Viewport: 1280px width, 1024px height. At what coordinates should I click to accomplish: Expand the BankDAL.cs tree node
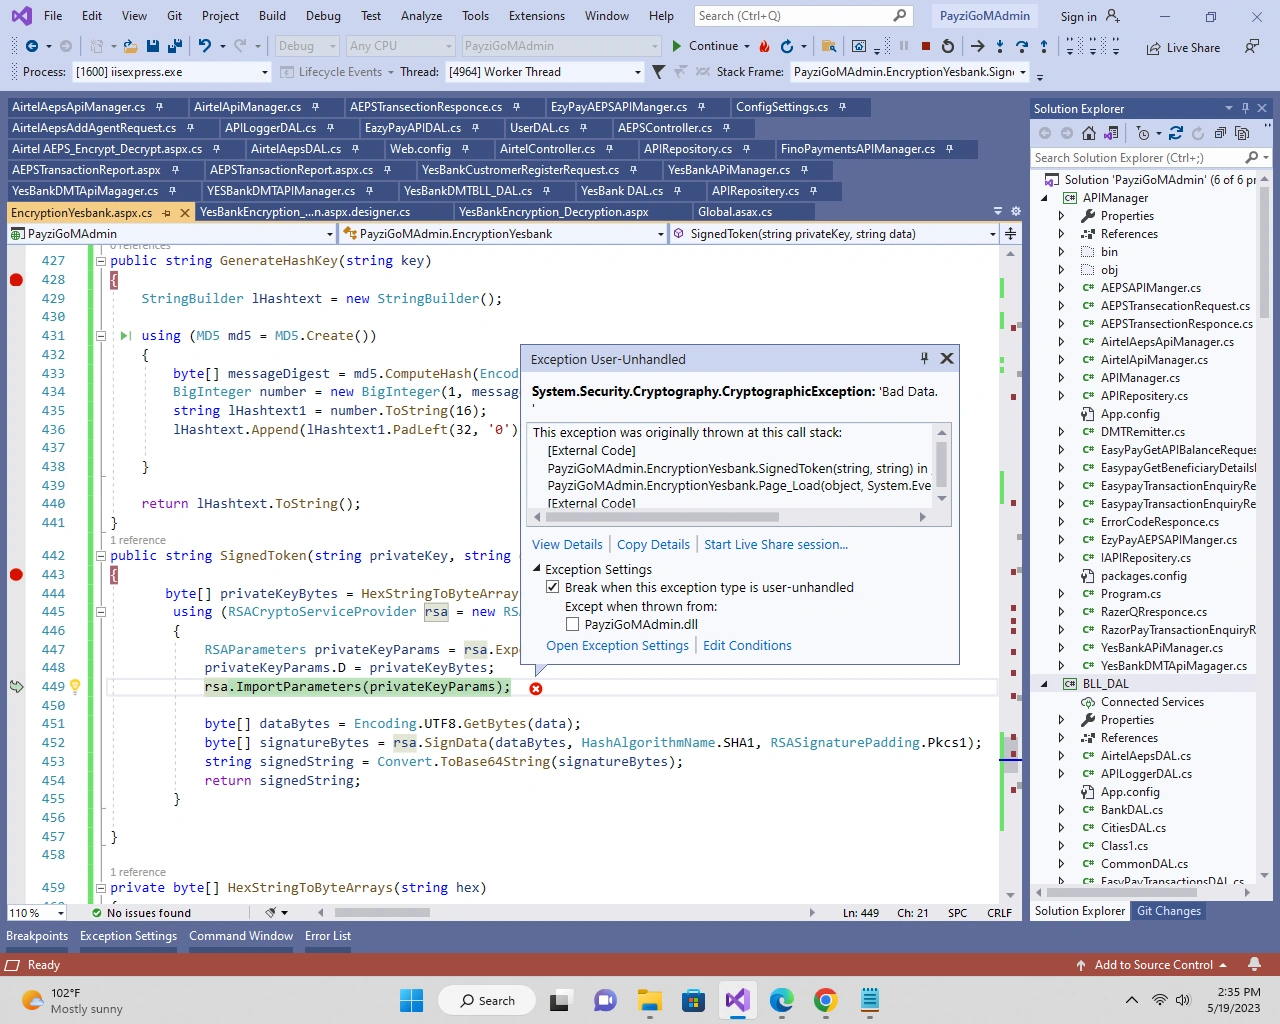pyautogui.click(x=1061, y=810)
